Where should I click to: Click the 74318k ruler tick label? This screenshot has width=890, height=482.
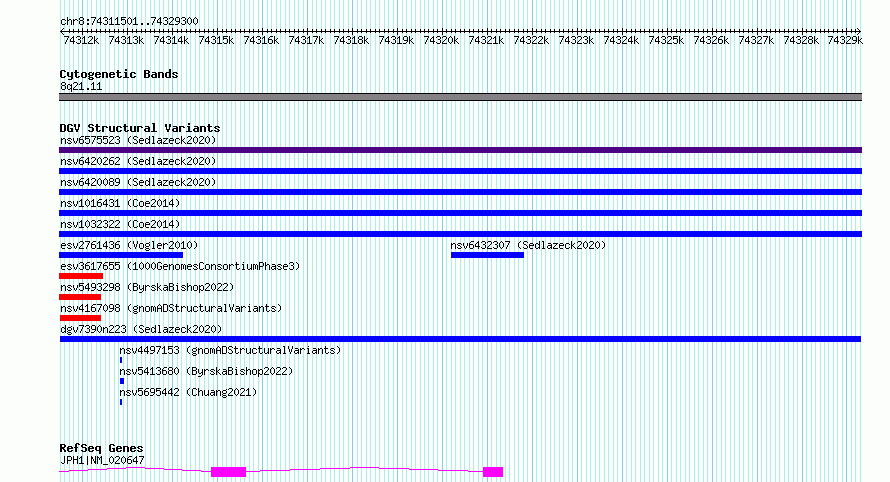click(x=351, y=40)
